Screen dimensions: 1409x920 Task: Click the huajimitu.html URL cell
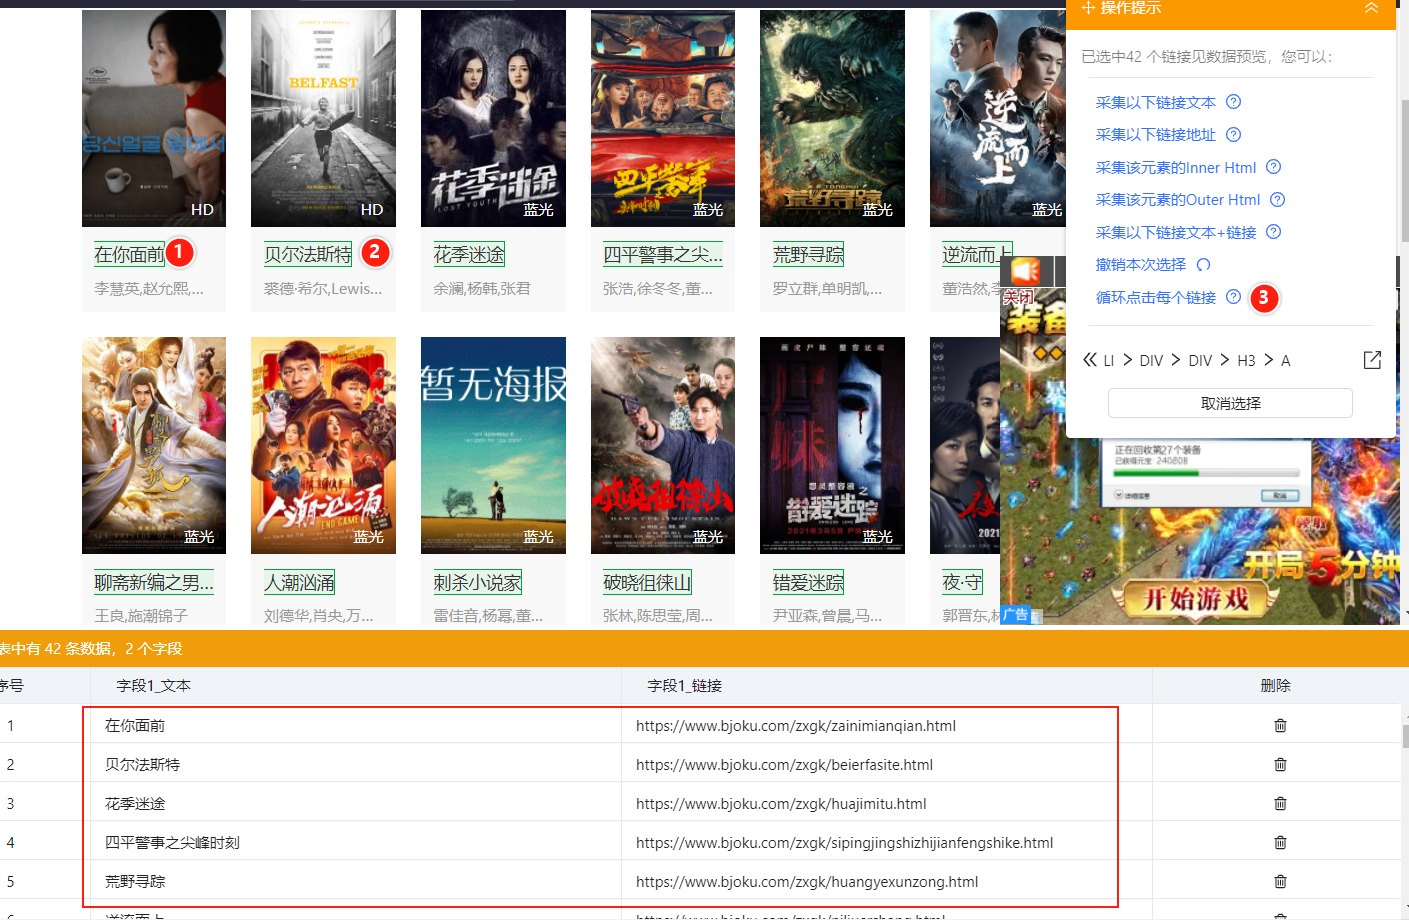click(x=781, y=804)
